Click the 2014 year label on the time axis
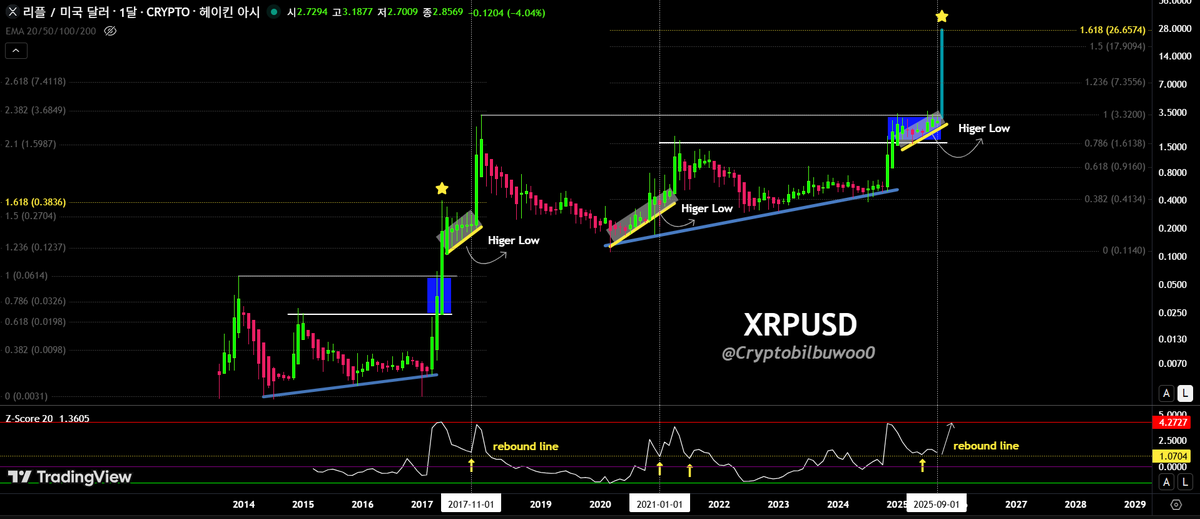The image size is (1200, 519). (x=243, y=506)
